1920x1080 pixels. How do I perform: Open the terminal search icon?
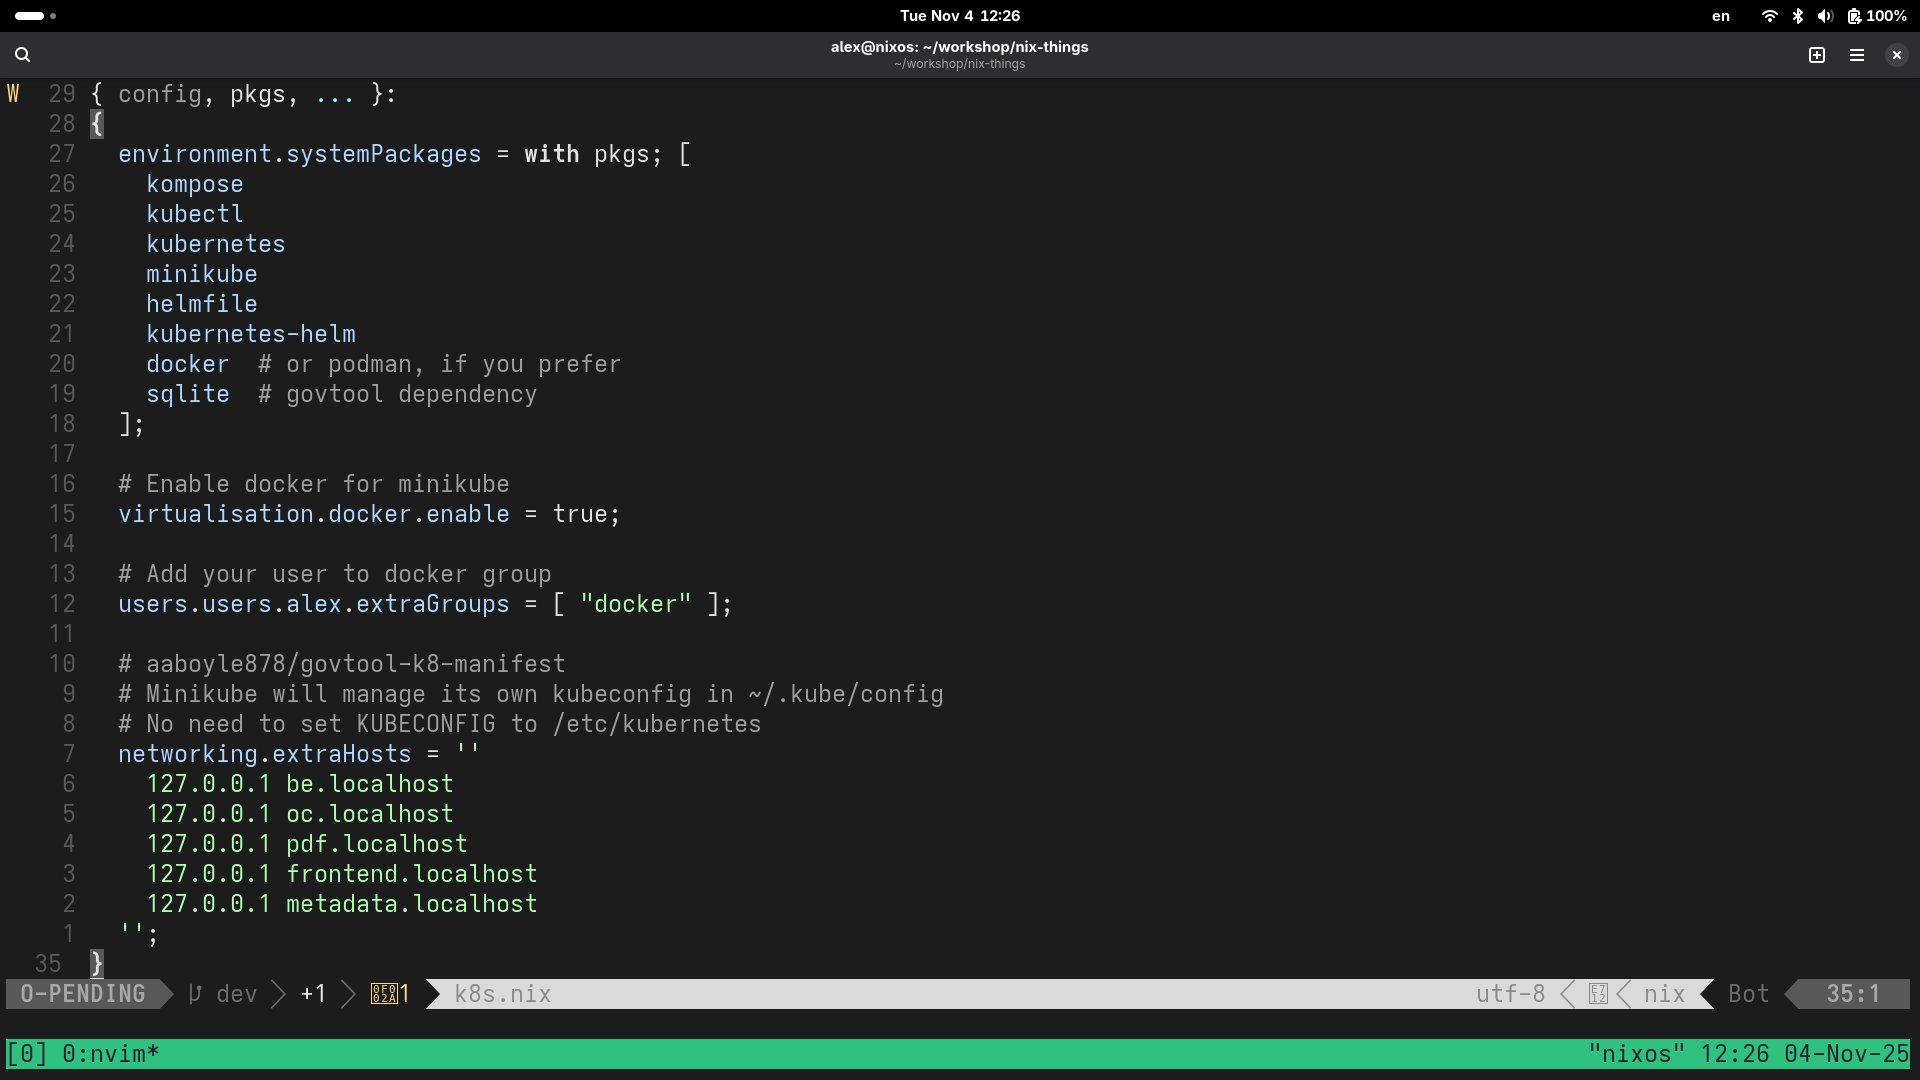click(x=22, y=55)
